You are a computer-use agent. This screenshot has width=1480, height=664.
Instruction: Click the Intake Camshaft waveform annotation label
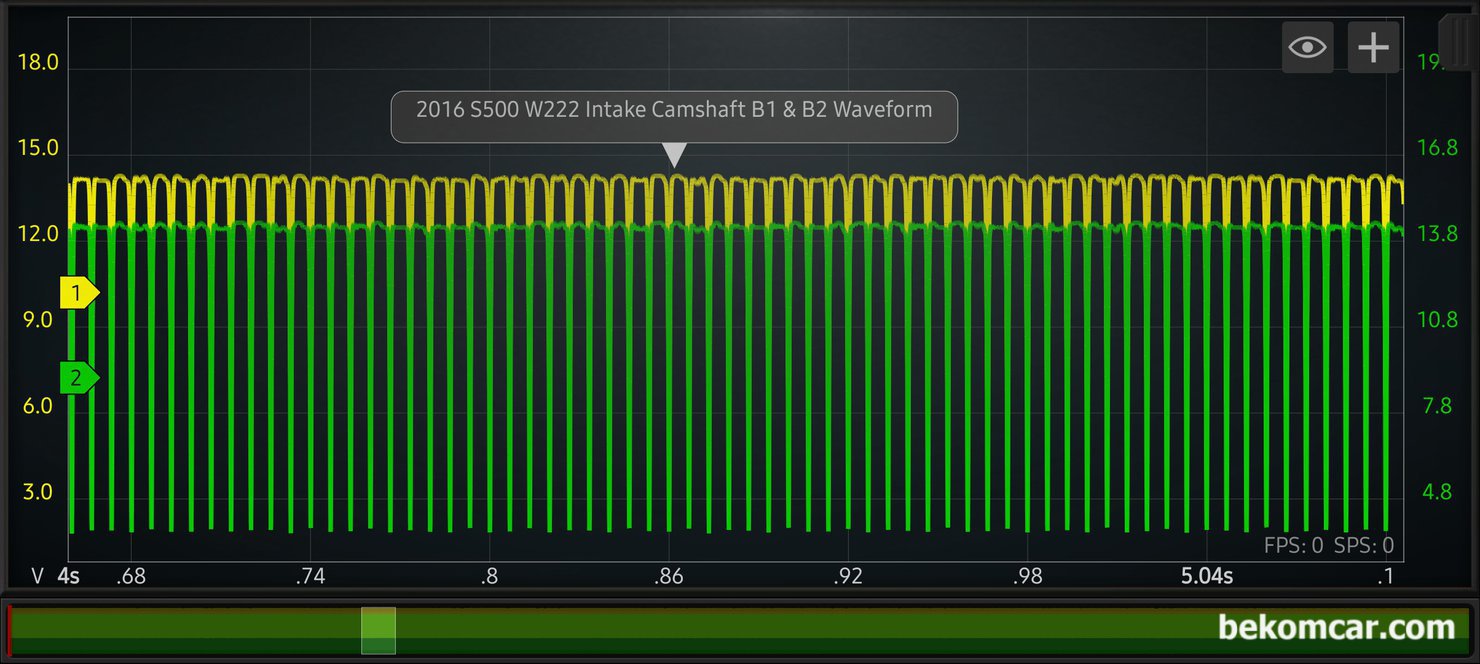coord(673,110)
